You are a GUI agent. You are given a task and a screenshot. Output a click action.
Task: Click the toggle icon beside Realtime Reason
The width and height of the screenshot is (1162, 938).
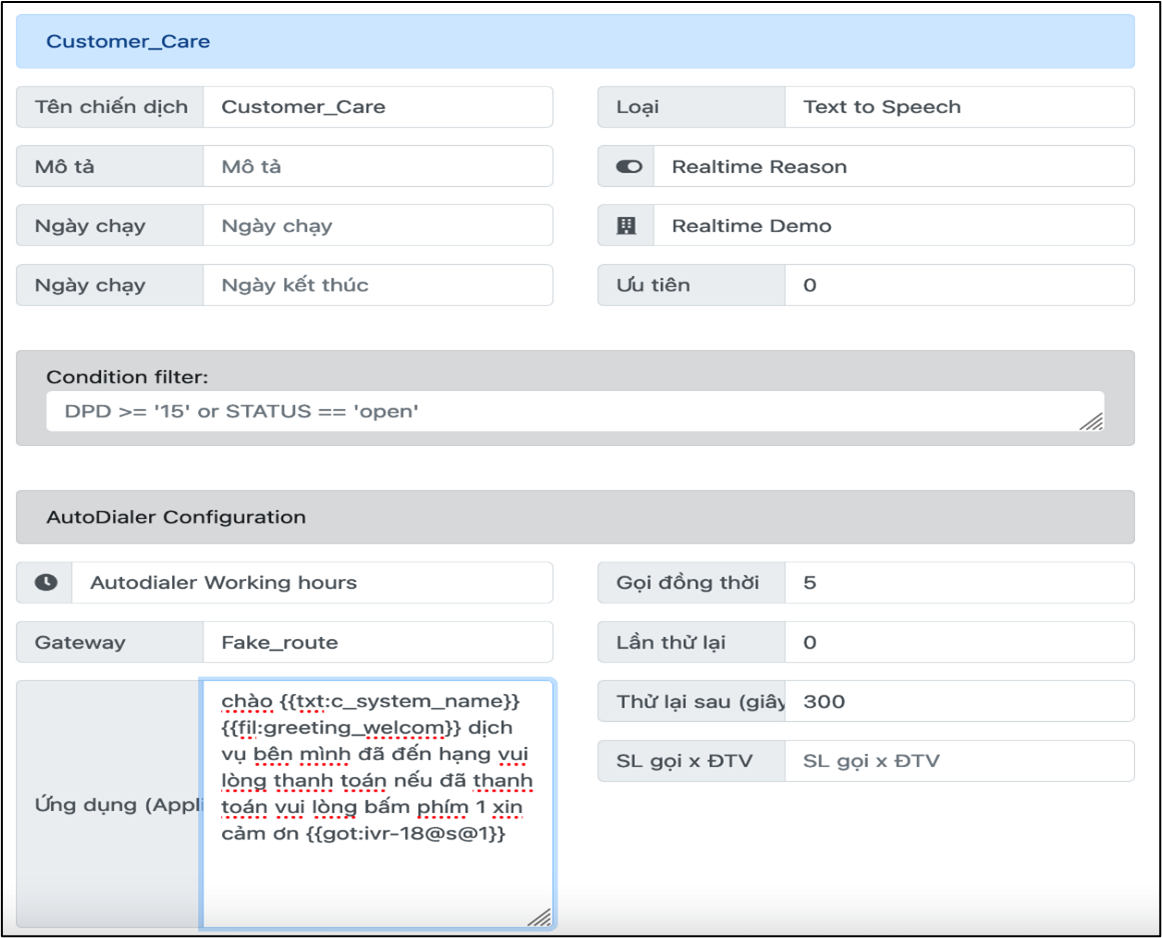(628, 167)
